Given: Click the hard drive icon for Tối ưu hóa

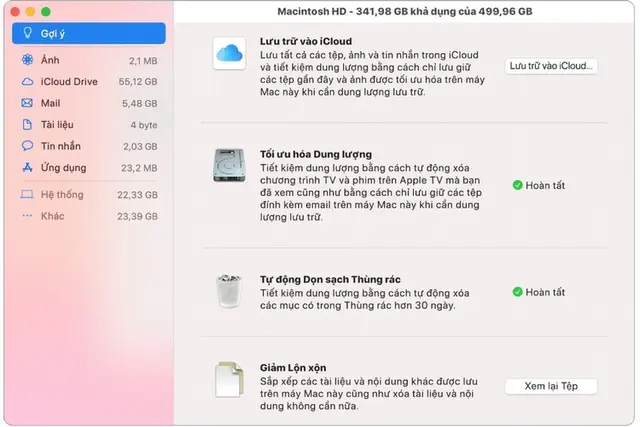Looking at the screenshot, I should (x=229, y=165).
